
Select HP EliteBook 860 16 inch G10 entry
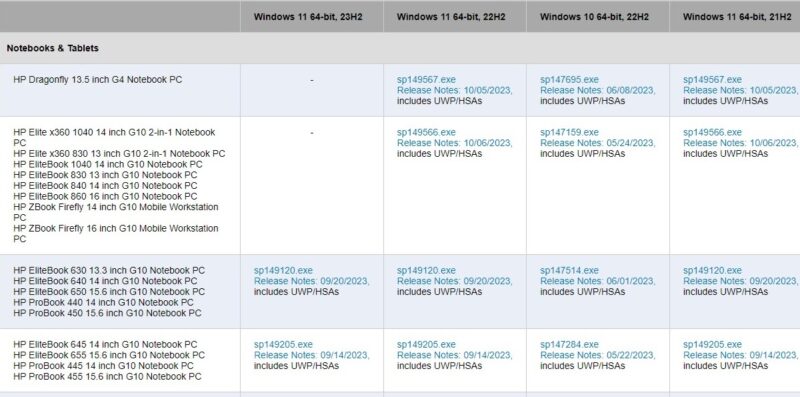(105, 196)
